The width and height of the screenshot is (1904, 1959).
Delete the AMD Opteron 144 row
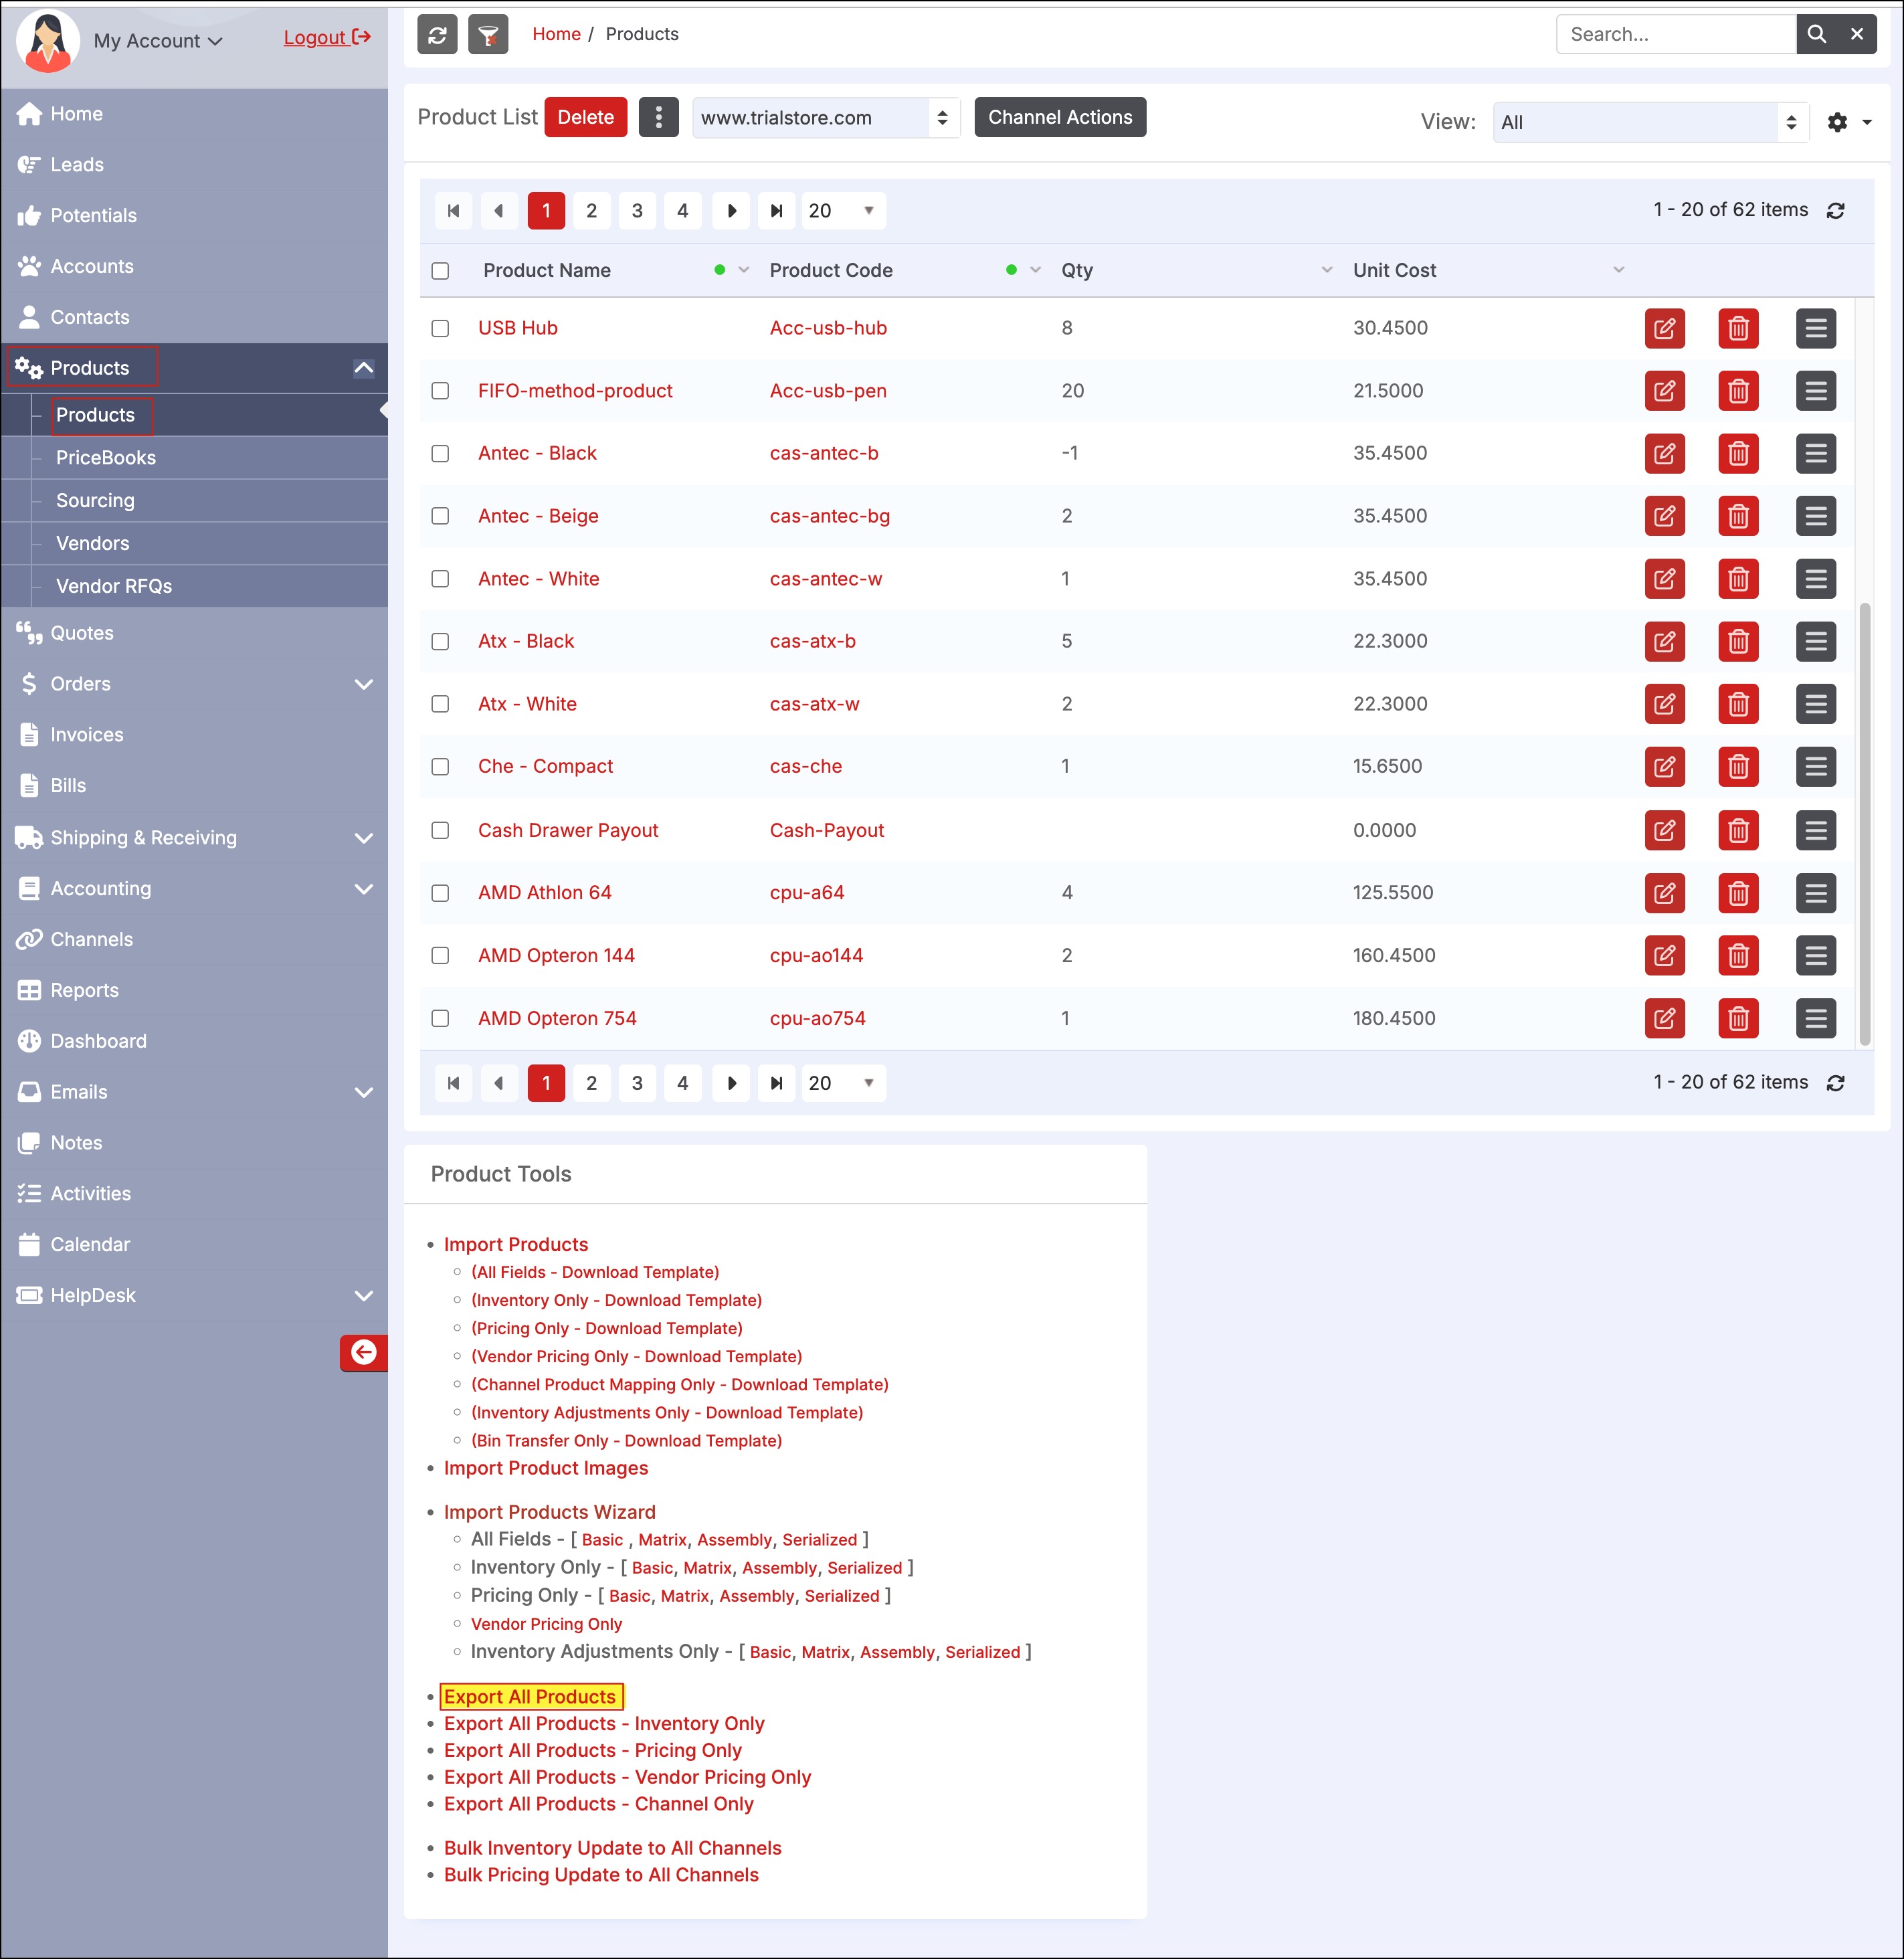[x=1738, y=956]
